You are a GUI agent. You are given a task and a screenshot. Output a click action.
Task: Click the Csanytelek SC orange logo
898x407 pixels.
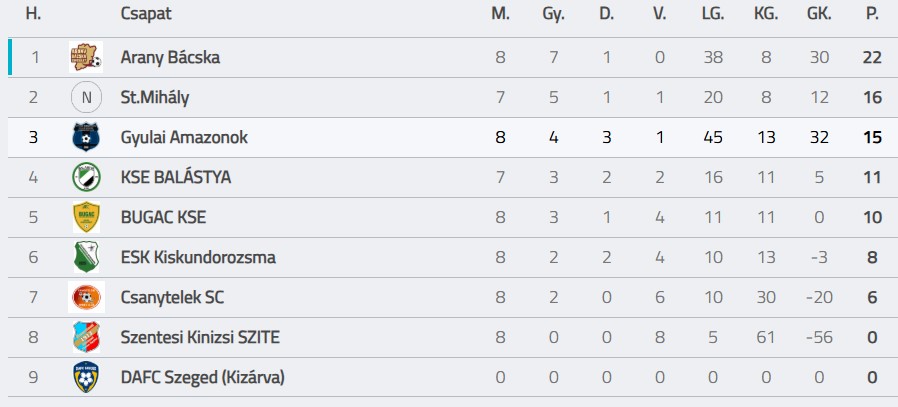(86, 297)
